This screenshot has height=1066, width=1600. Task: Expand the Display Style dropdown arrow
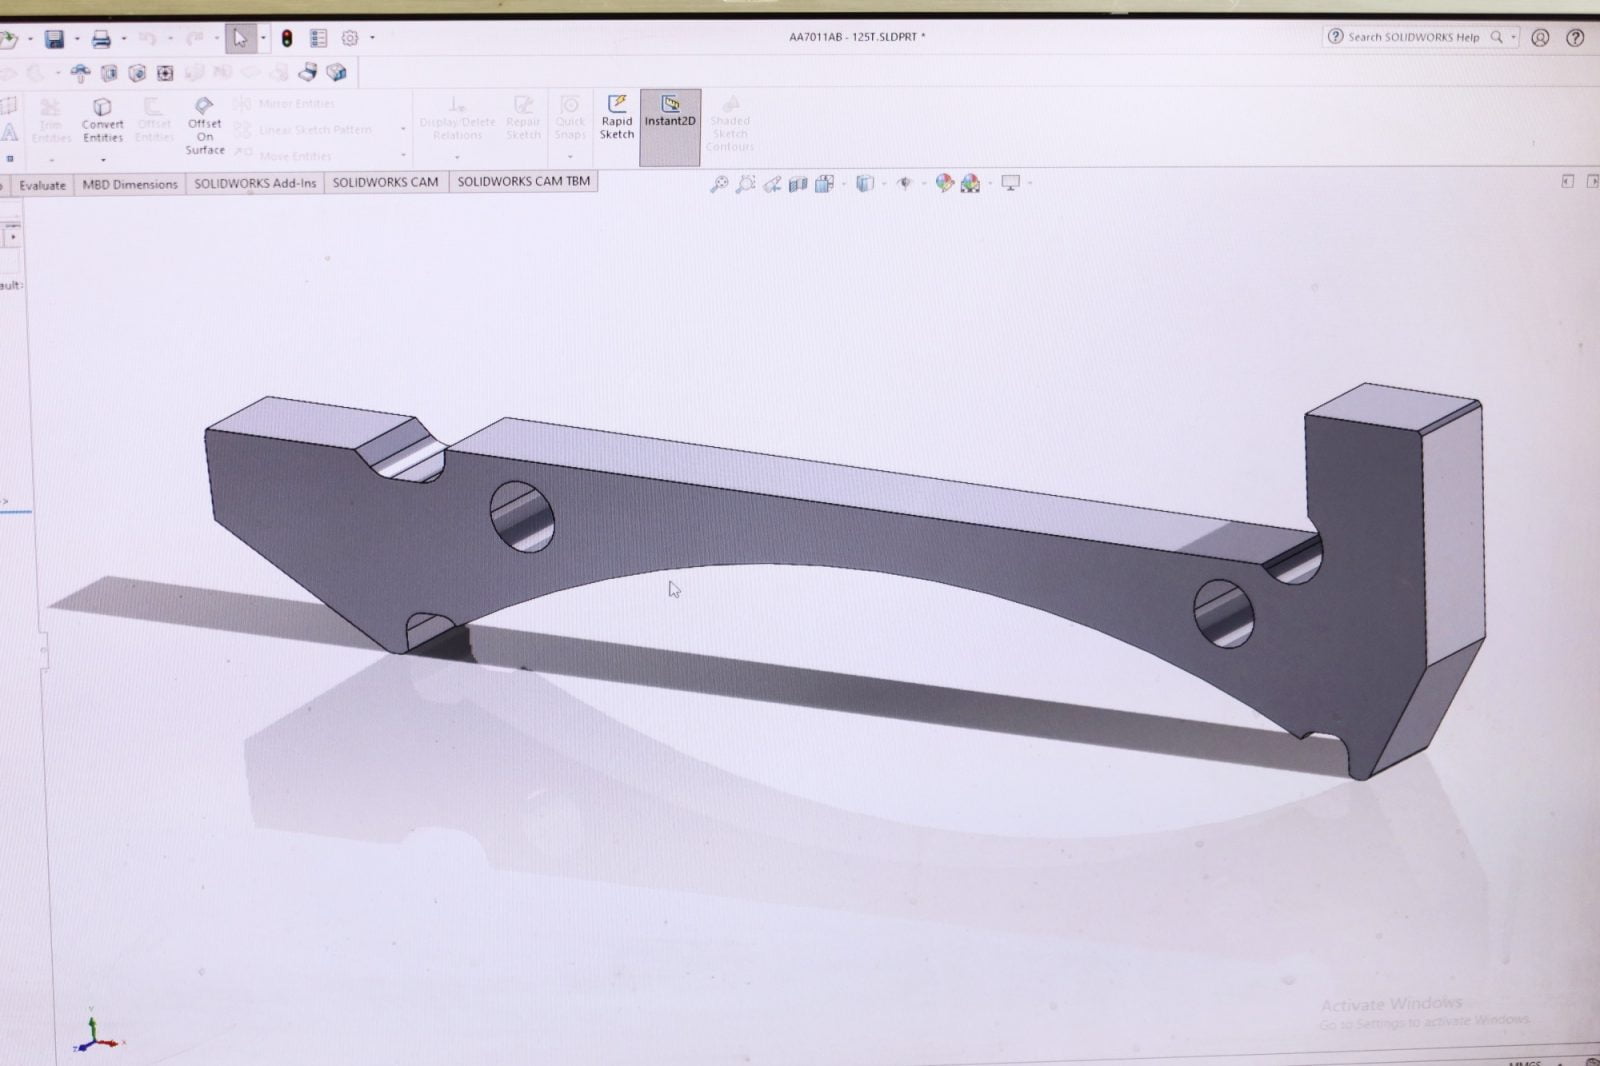(x=884, y=184)
